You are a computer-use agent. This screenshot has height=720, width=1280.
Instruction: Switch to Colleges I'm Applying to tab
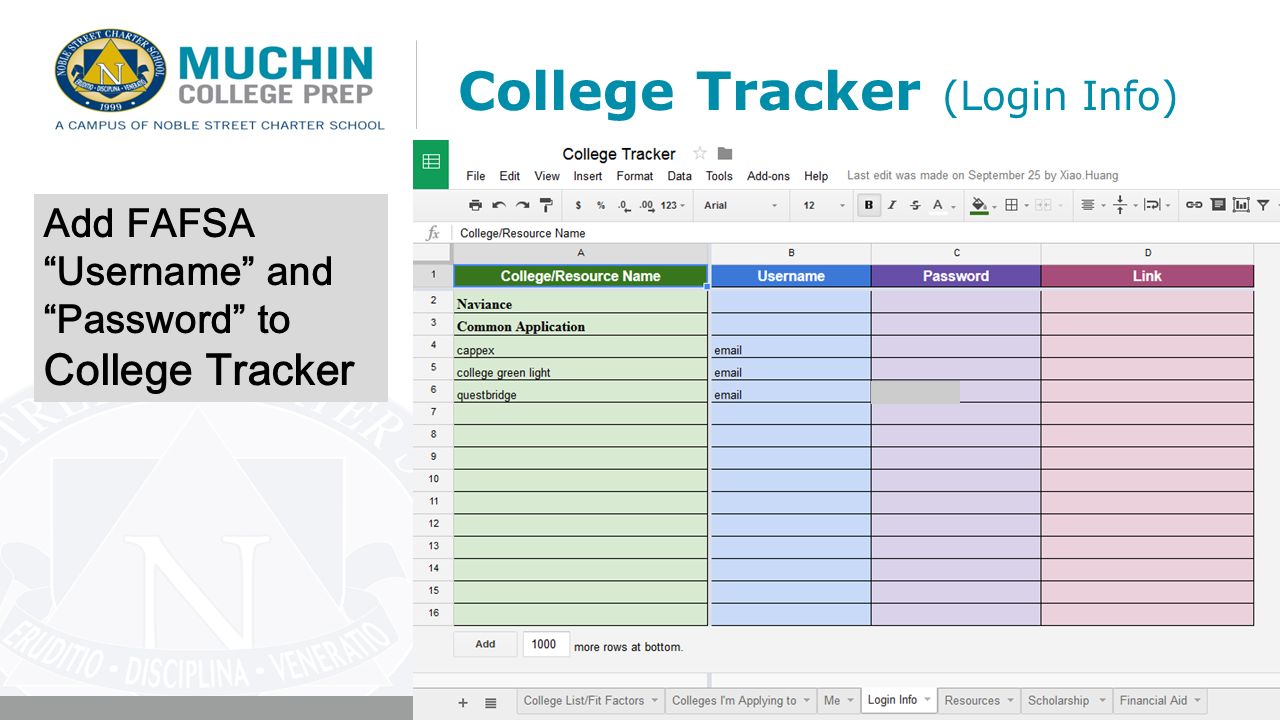[x=740, y=701]
